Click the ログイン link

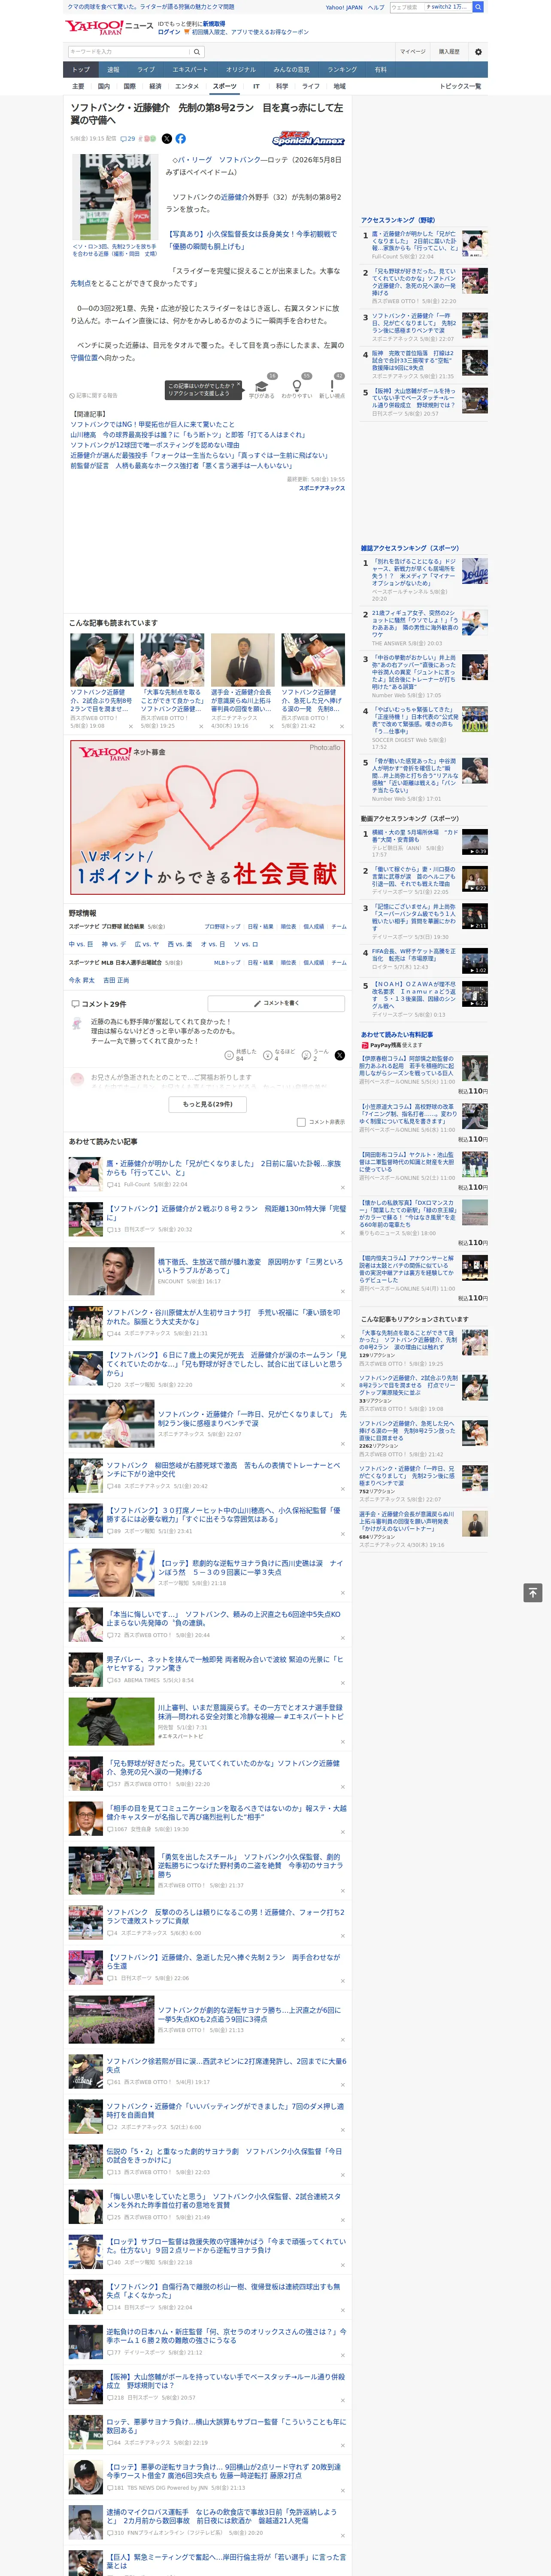[x=169, y=32]
